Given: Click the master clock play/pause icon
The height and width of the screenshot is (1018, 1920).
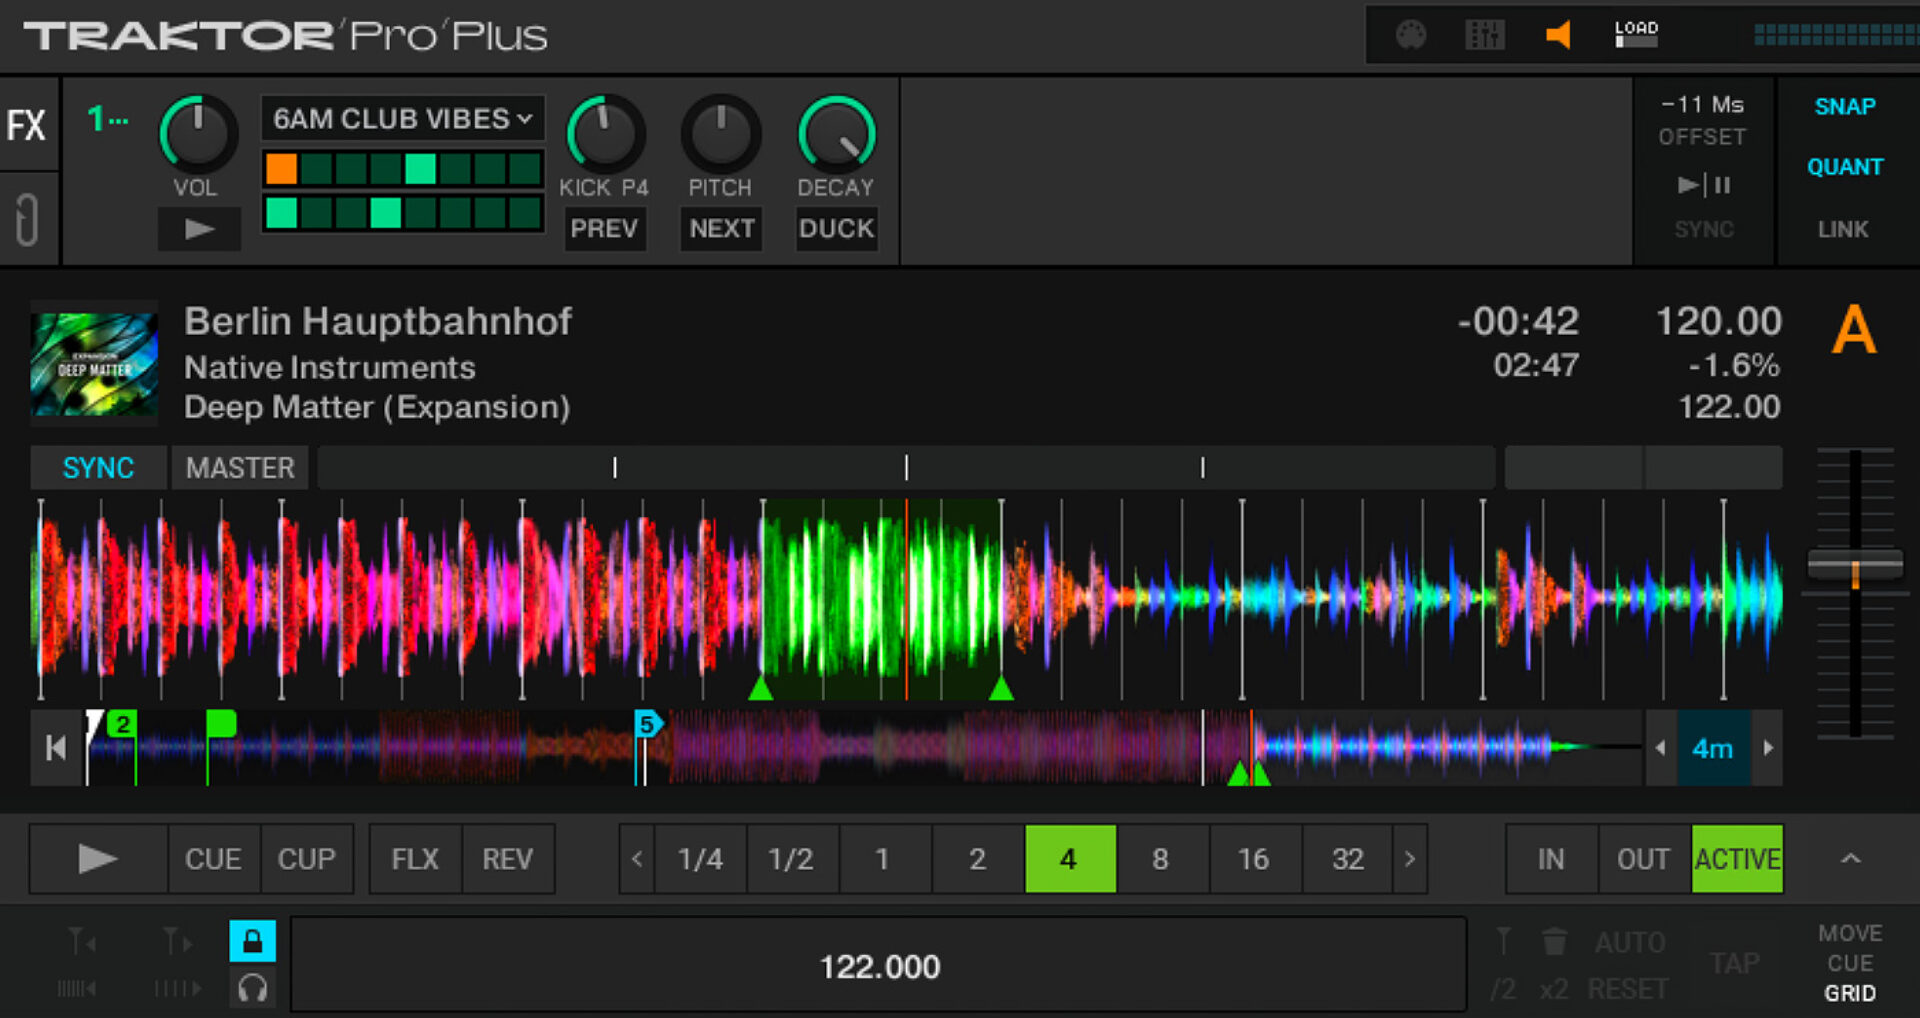Looking at the screenshot, I should coord(1704,185).
